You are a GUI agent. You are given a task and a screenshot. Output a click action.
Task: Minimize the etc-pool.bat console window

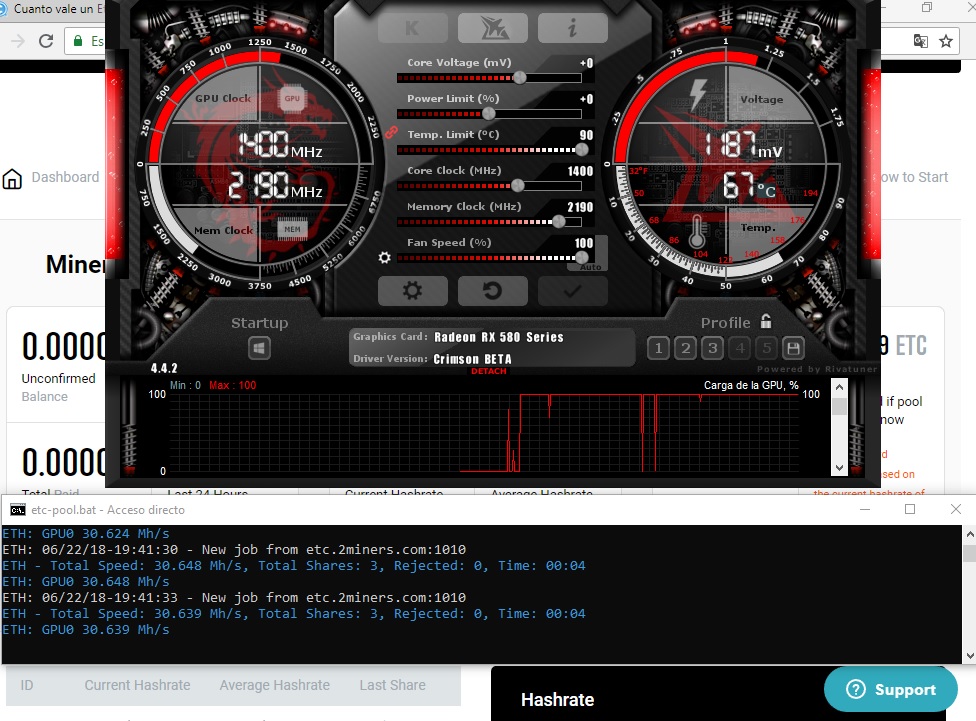(865, 509)
